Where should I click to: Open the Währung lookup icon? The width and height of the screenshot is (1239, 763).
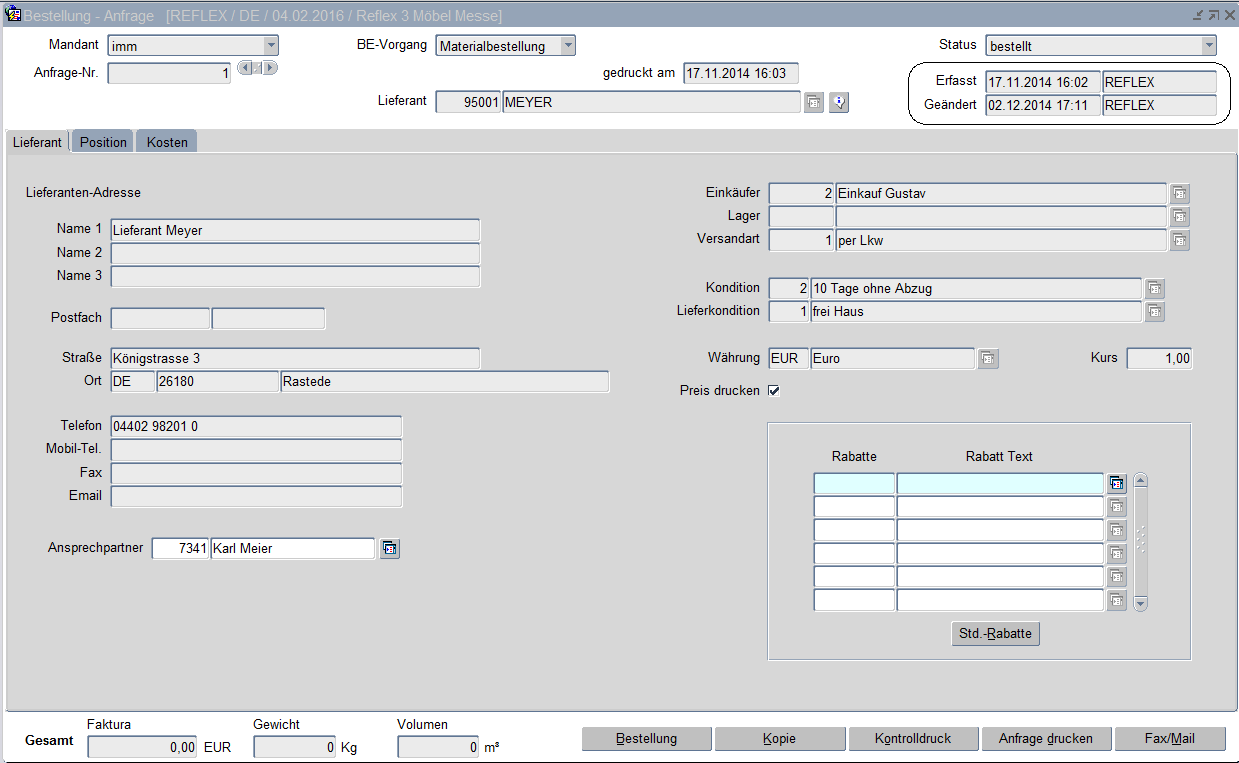(987, 359)
